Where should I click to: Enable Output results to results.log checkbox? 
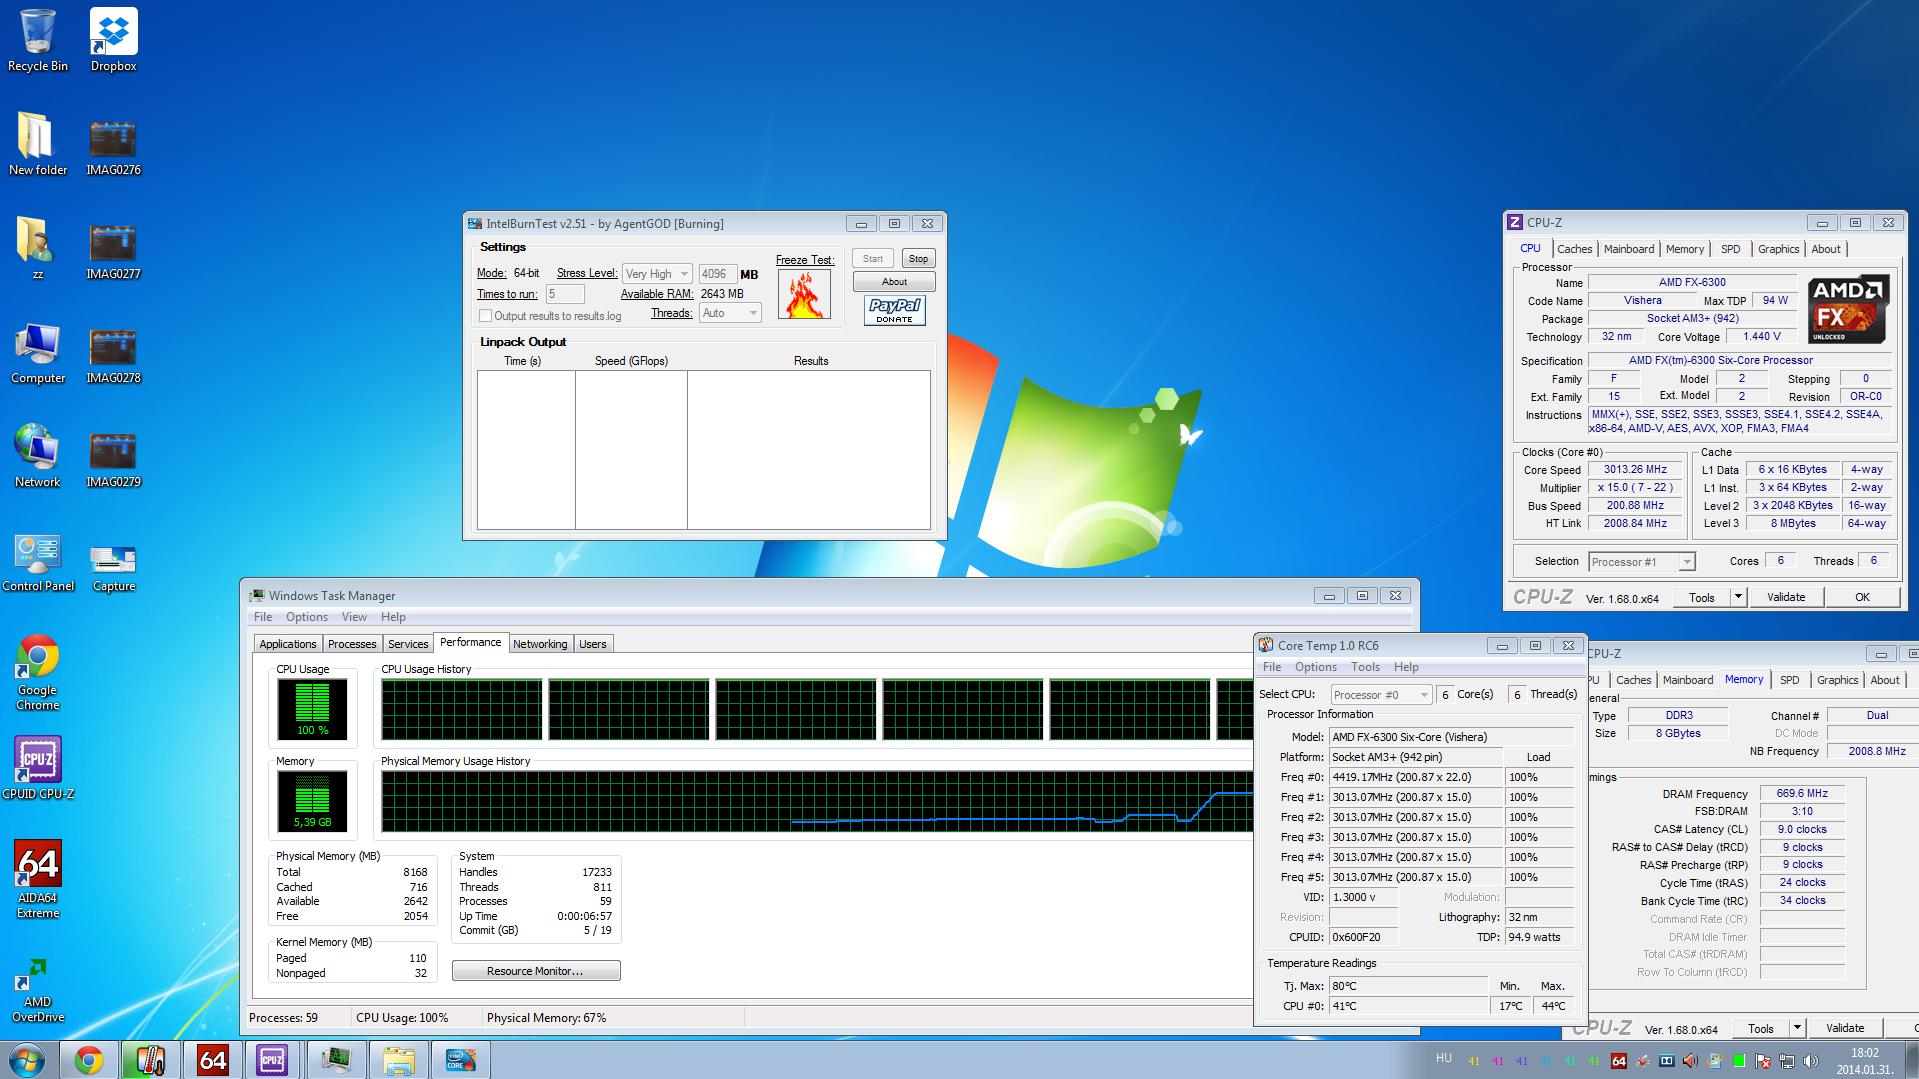point(485,316)
